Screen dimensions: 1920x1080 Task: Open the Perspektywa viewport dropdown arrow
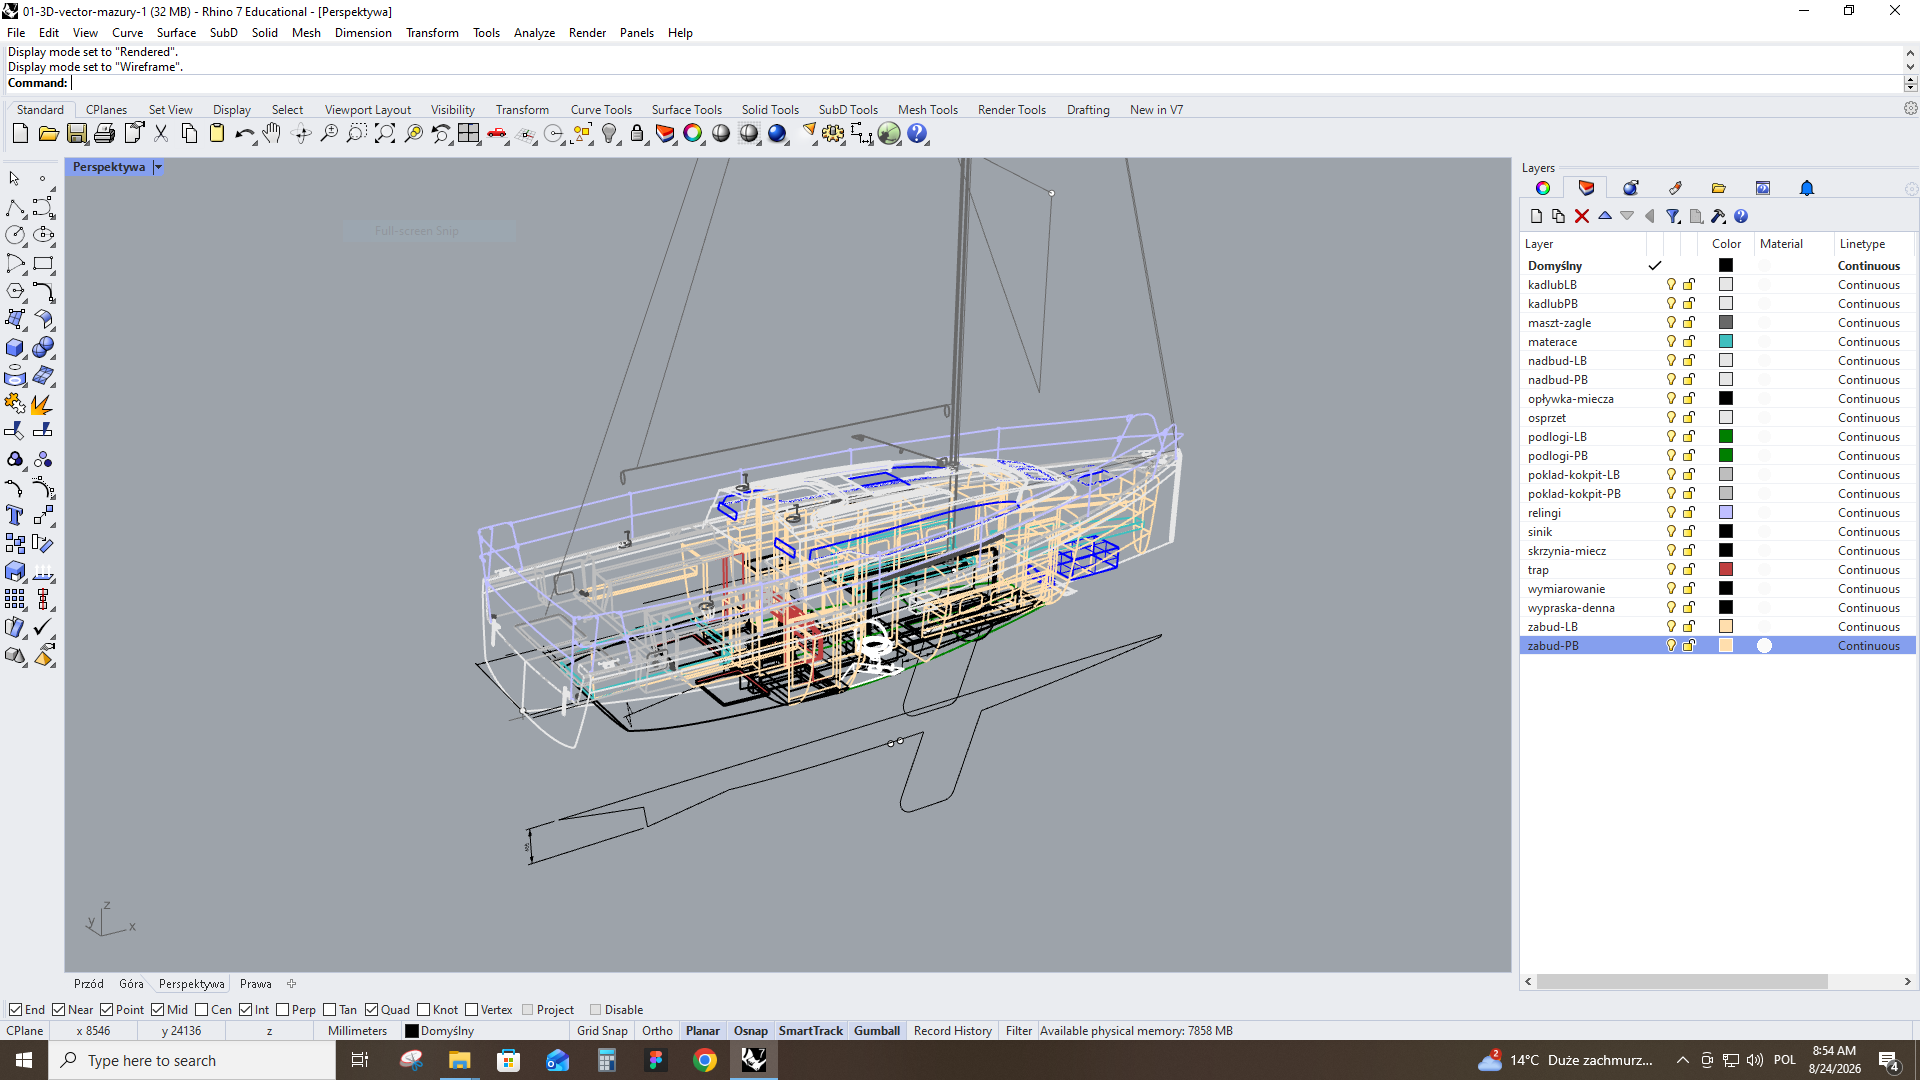(158, 167)
